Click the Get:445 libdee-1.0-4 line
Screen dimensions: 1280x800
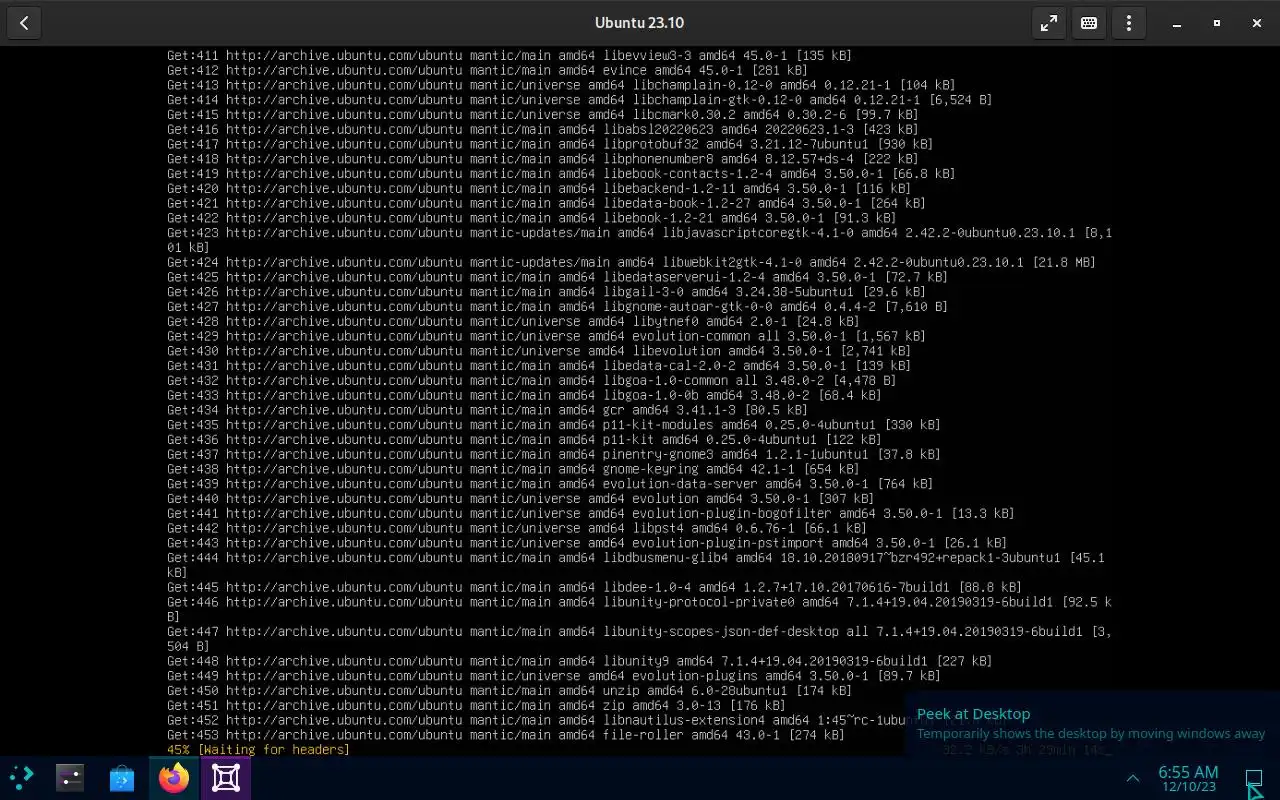coord(595,588)
